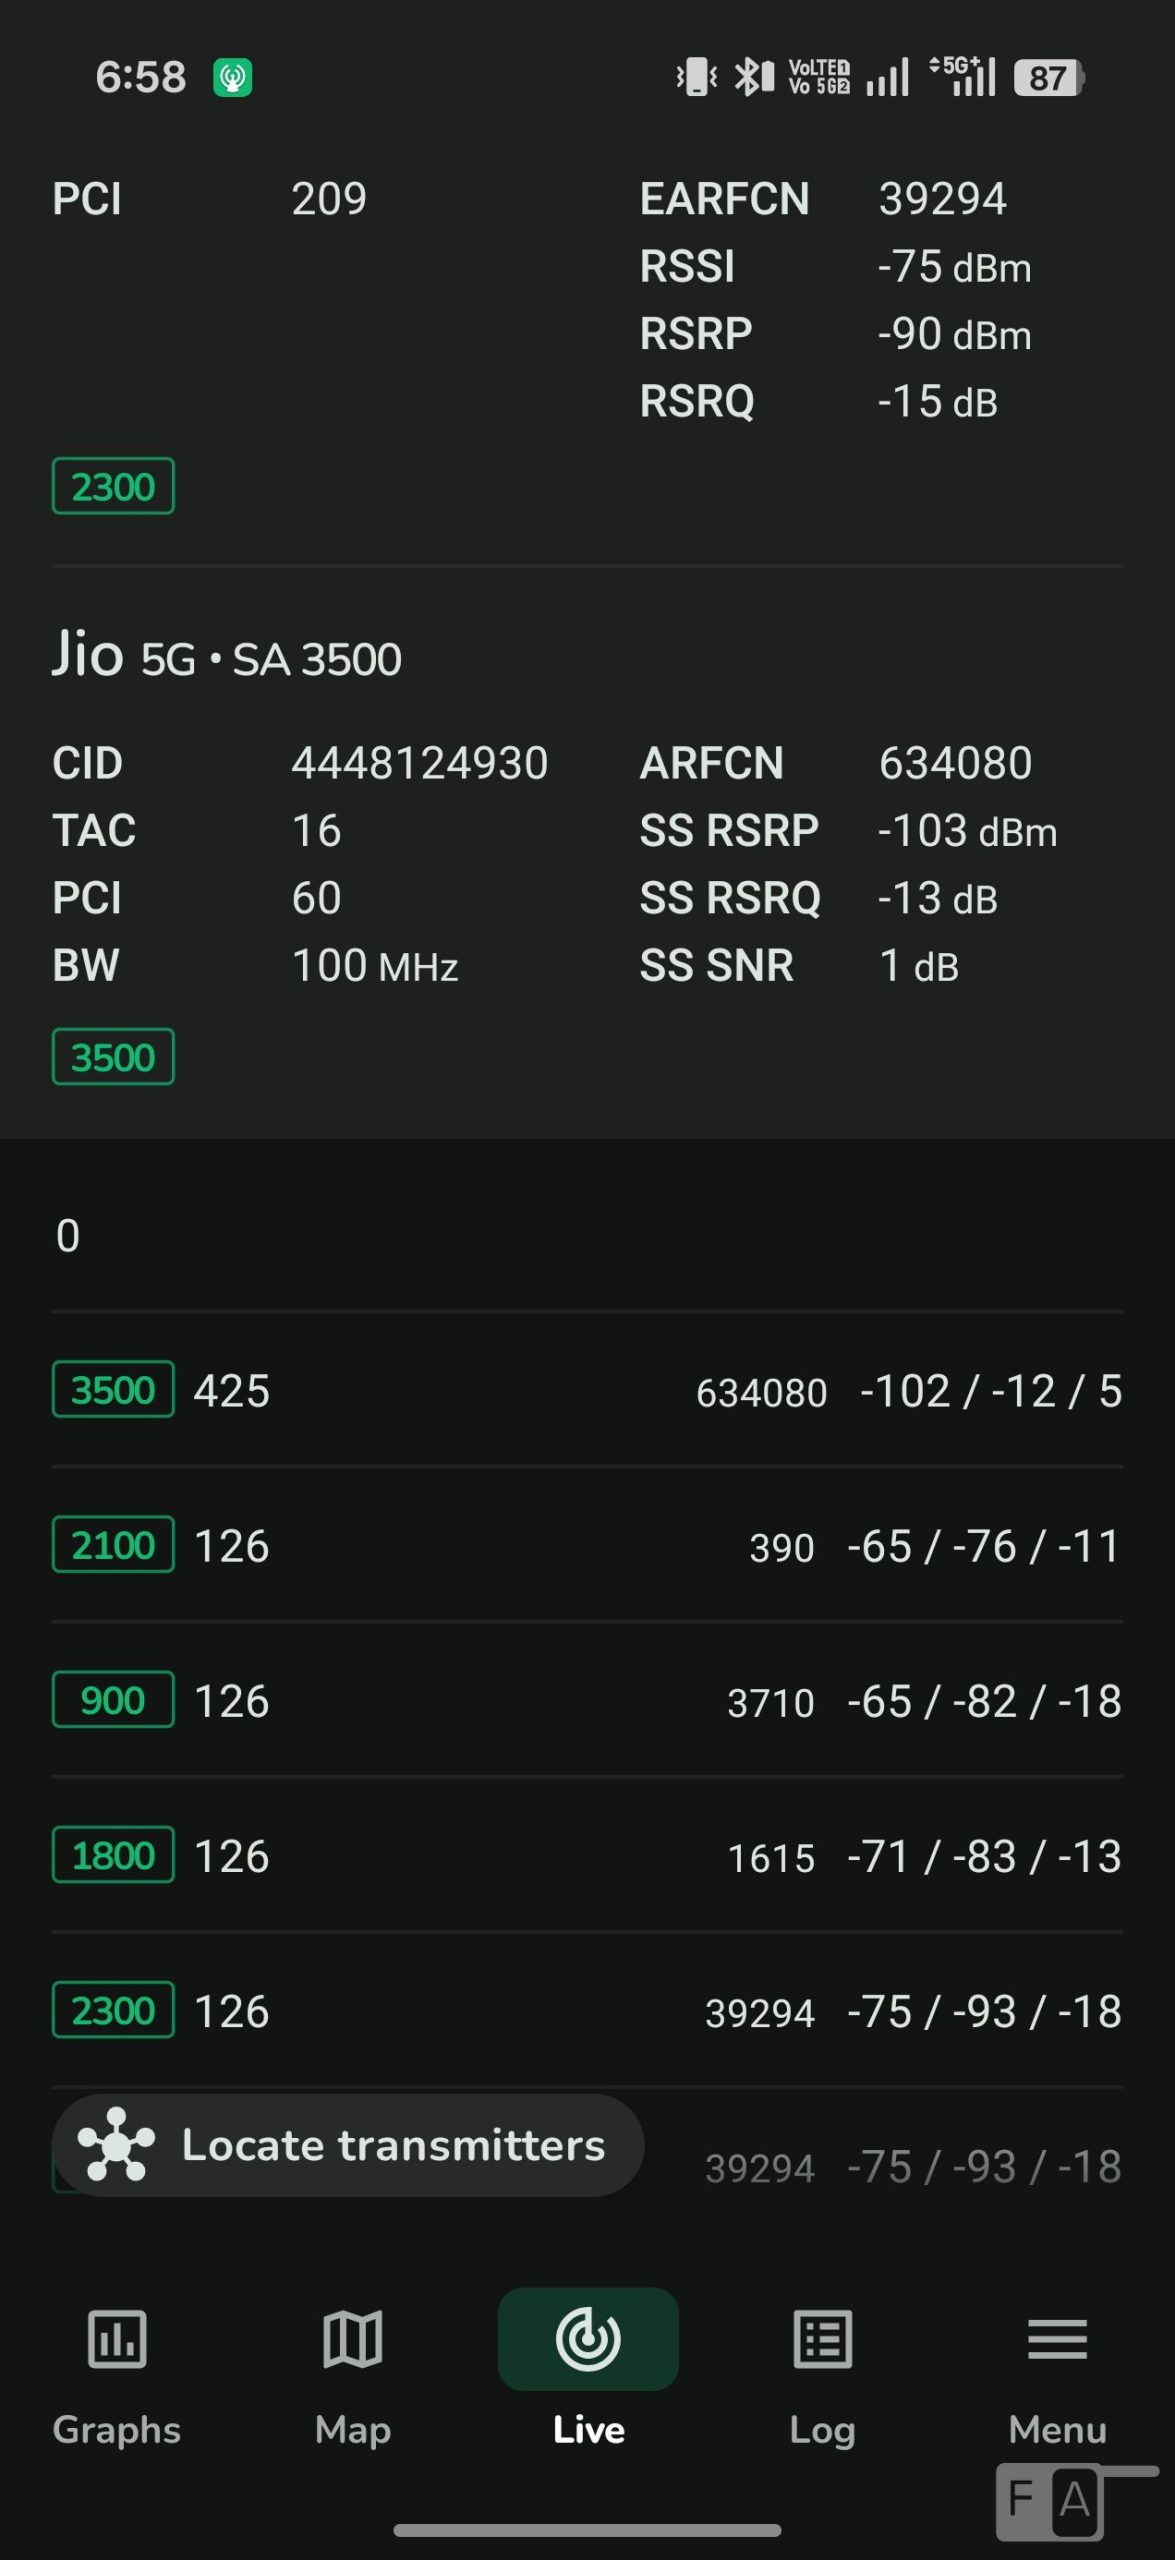Viewport: 1175px width, 2560px height.
Task: Open the Log list icon
Action: [822, 2339]
